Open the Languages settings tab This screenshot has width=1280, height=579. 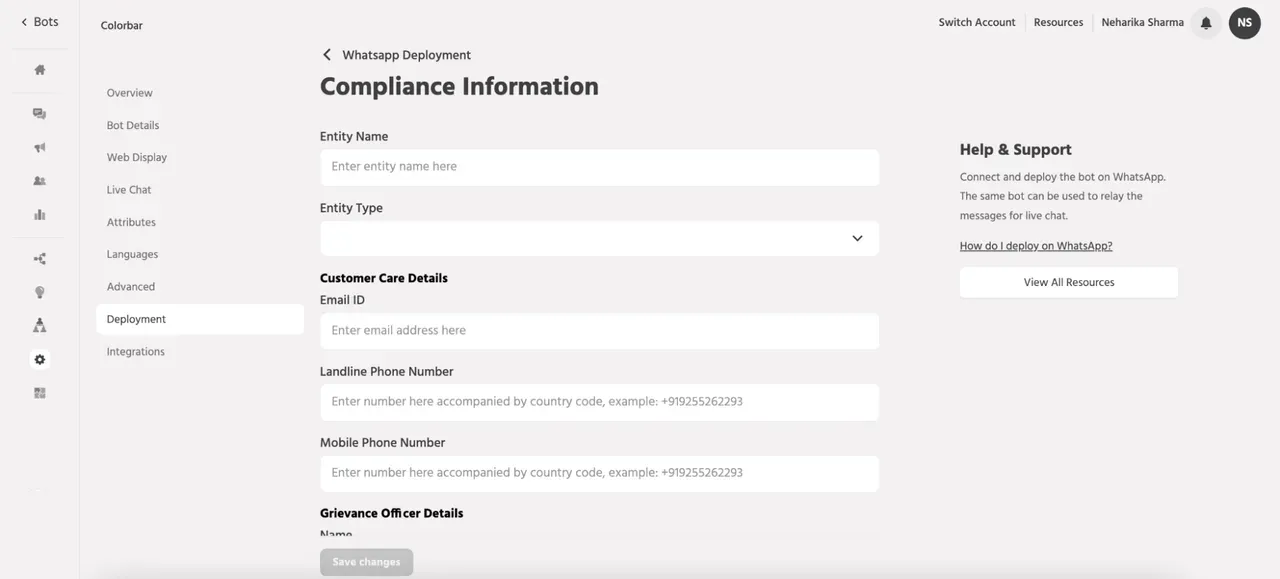[x=133, y=254]
